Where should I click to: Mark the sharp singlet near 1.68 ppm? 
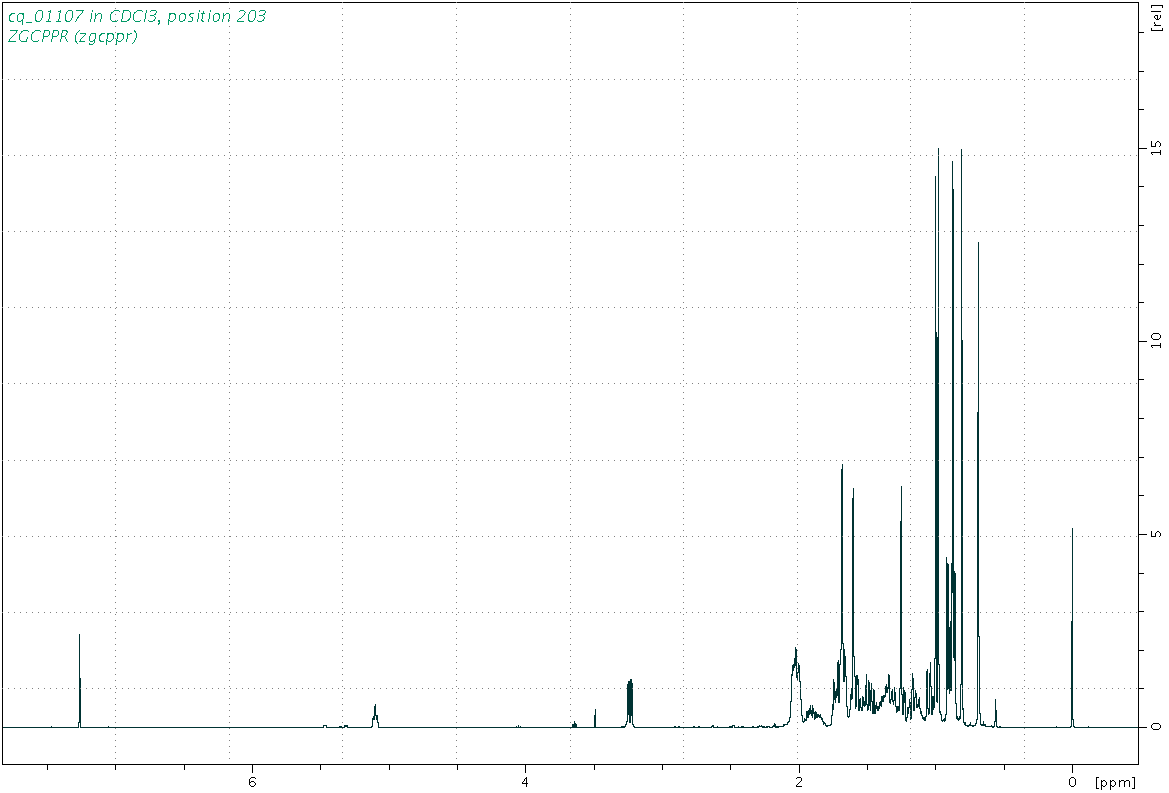(x=842, y=596)
